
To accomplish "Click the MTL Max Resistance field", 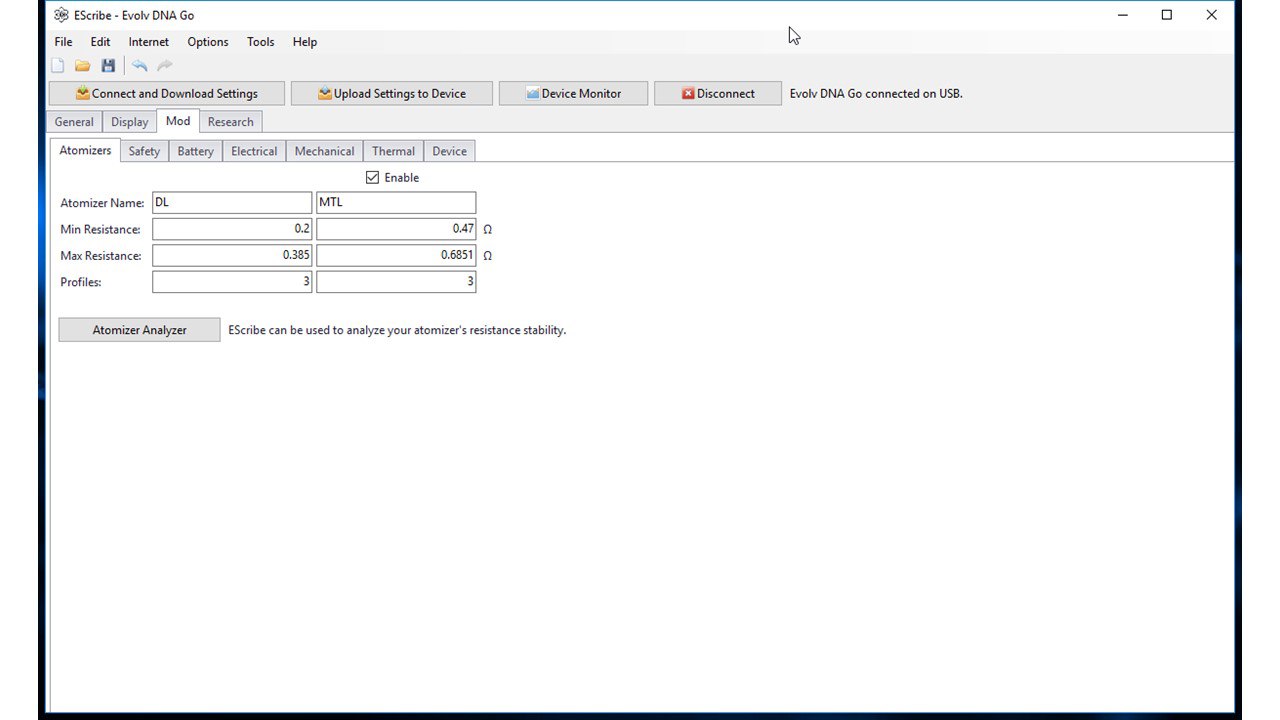I will point(396,255).
